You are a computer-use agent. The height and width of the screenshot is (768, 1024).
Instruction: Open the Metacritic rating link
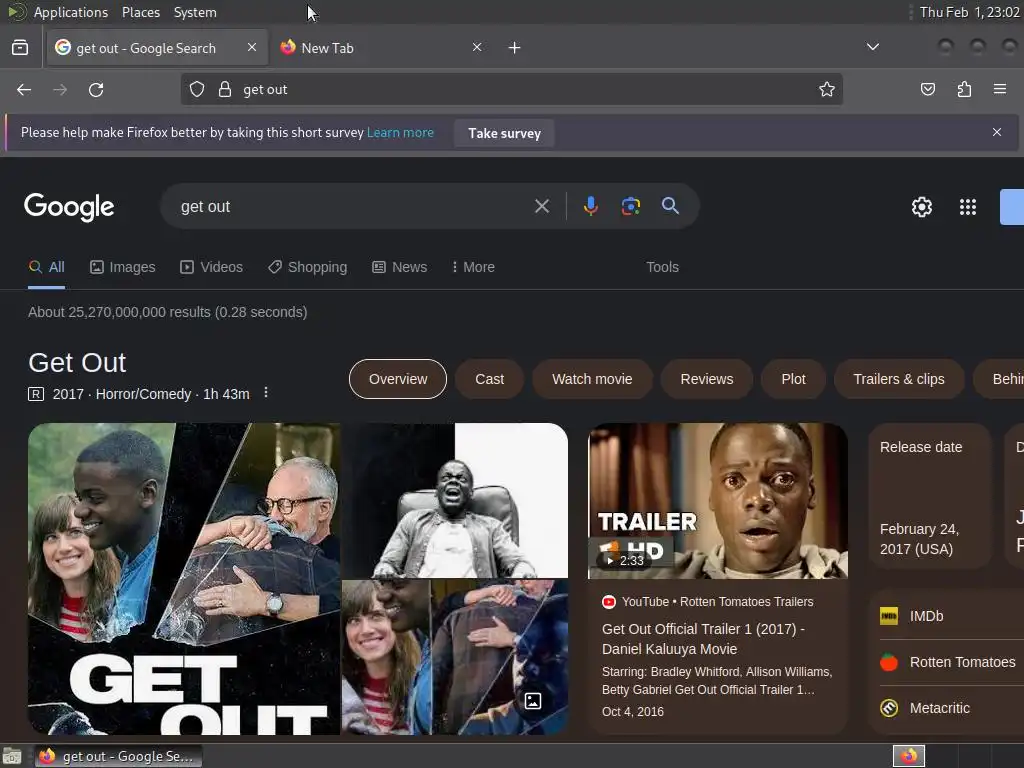point(939,708)
